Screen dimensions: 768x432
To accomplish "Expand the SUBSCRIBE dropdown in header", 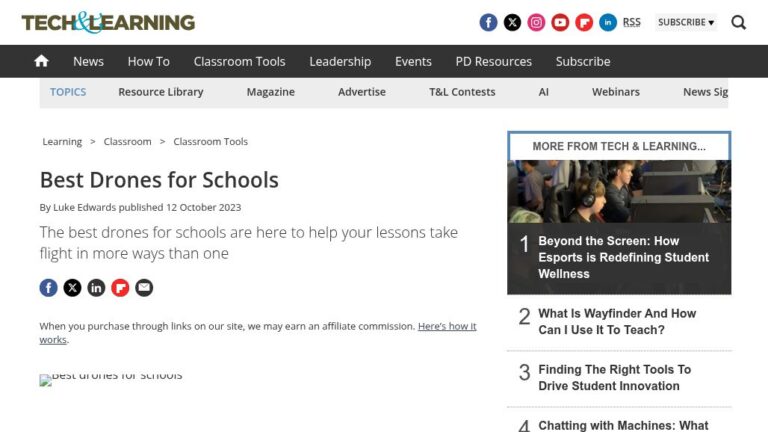I will pos(686,23).
